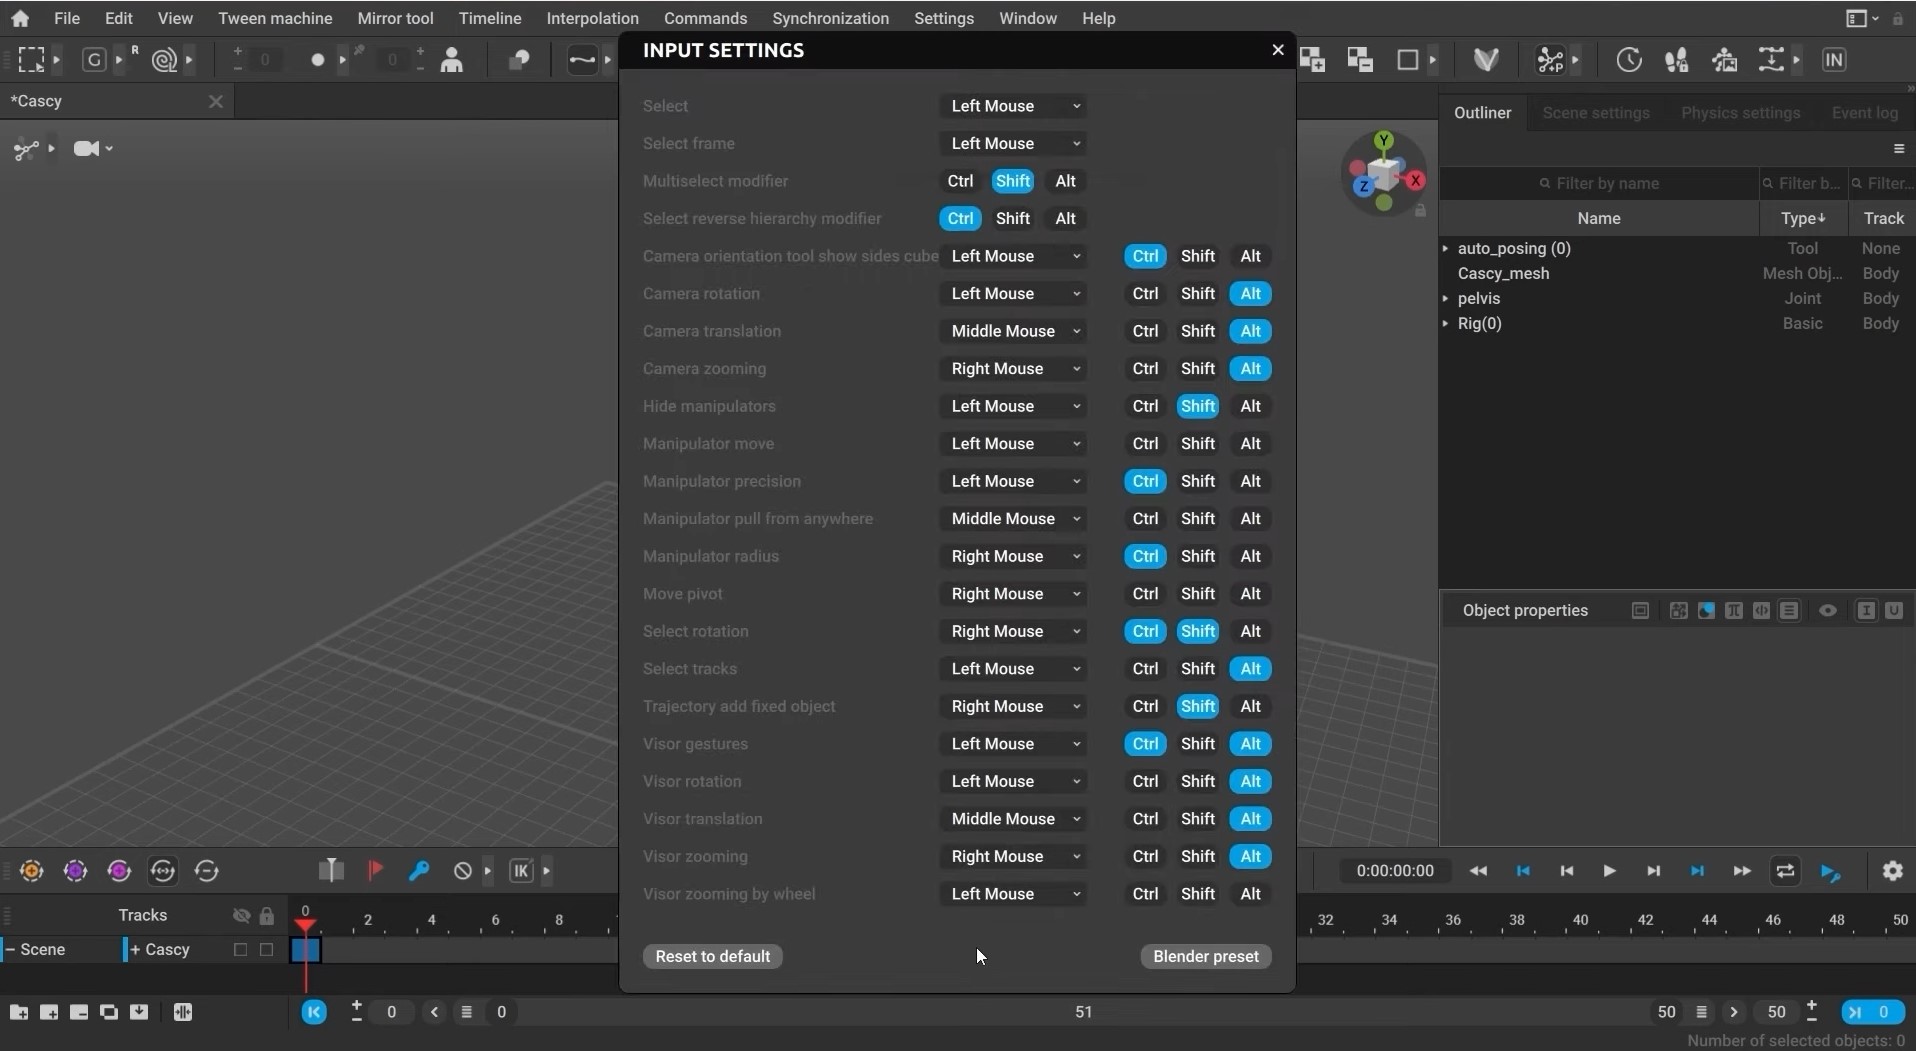1916x1051 pixels.
Task: Go to previous frame button
Action: point(1566,871)
